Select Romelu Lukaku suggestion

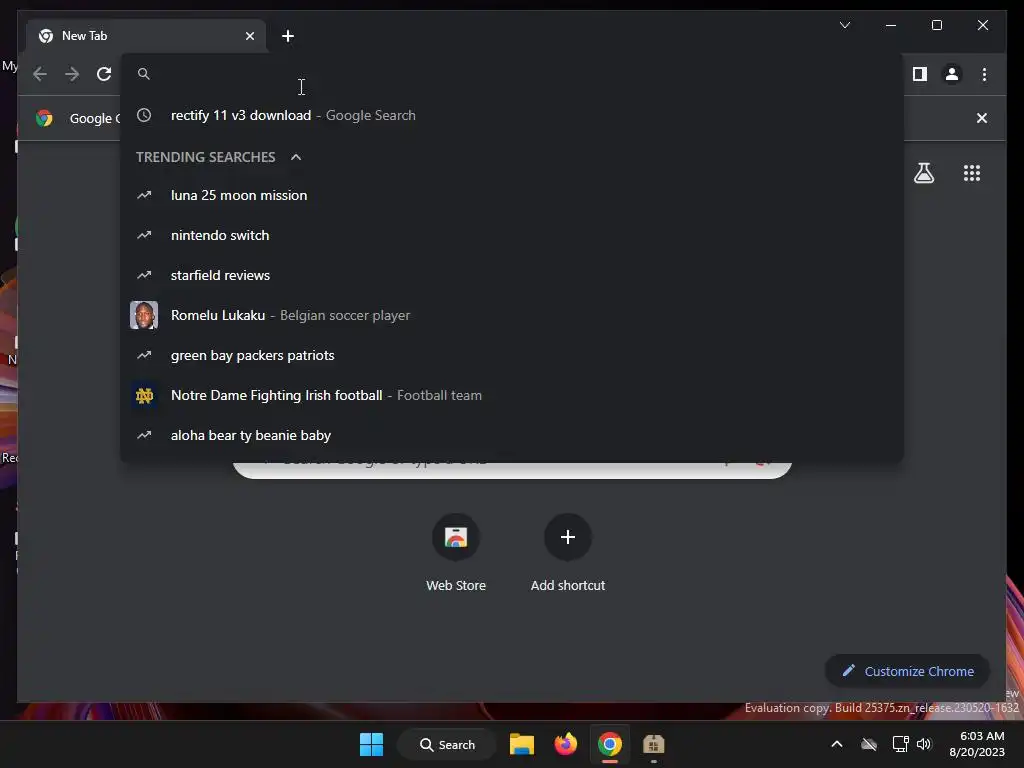pyautogui.click(x=512, y=315)
